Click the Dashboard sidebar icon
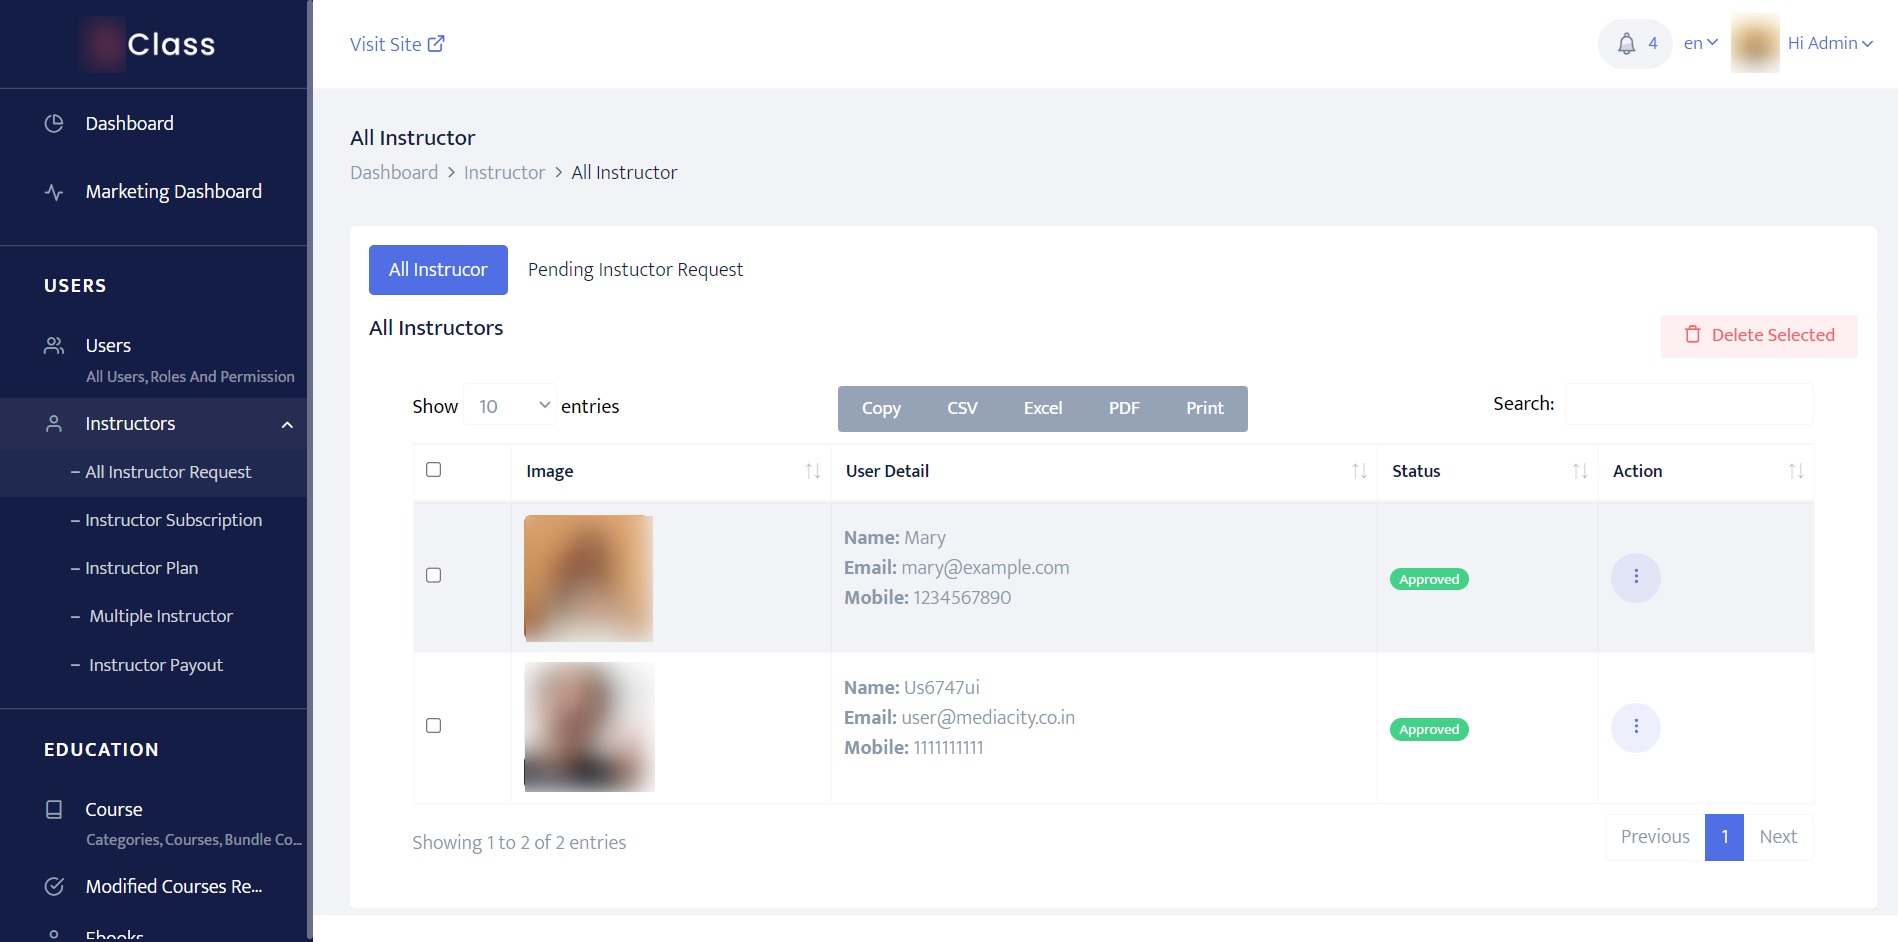 [x=53, y=122]
